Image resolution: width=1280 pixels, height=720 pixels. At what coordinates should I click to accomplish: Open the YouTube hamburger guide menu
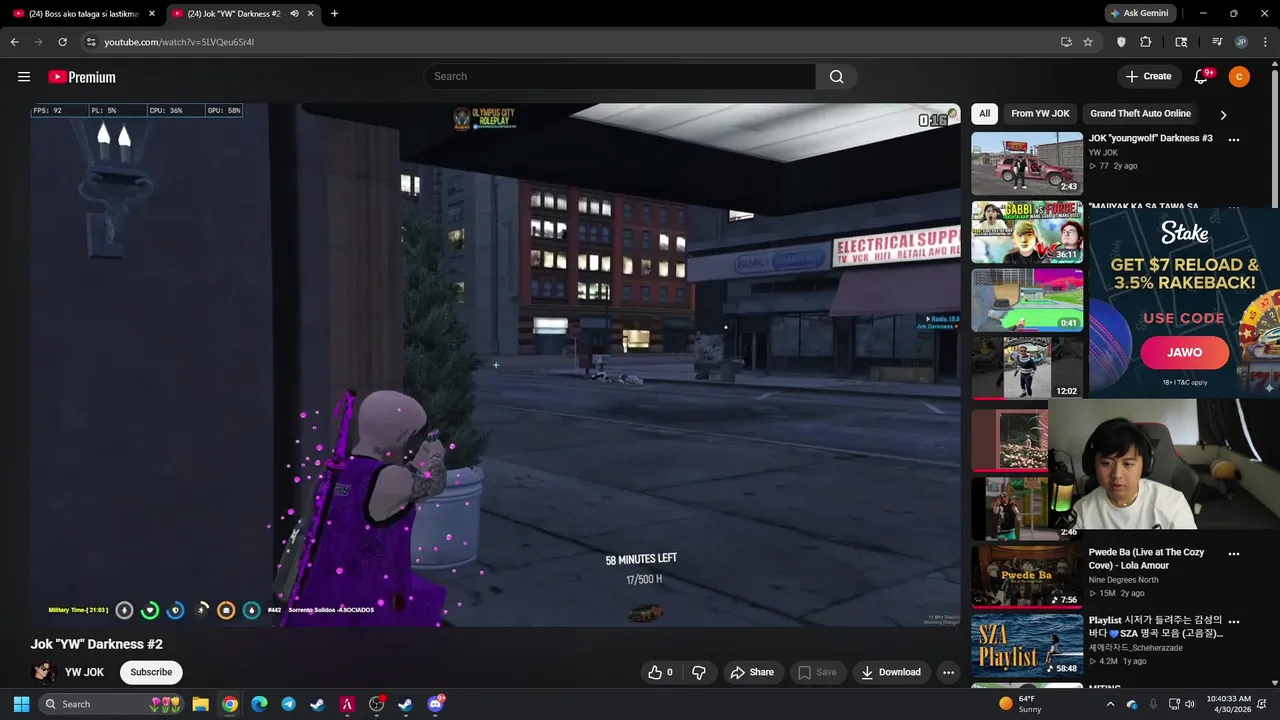click(24, 77)
